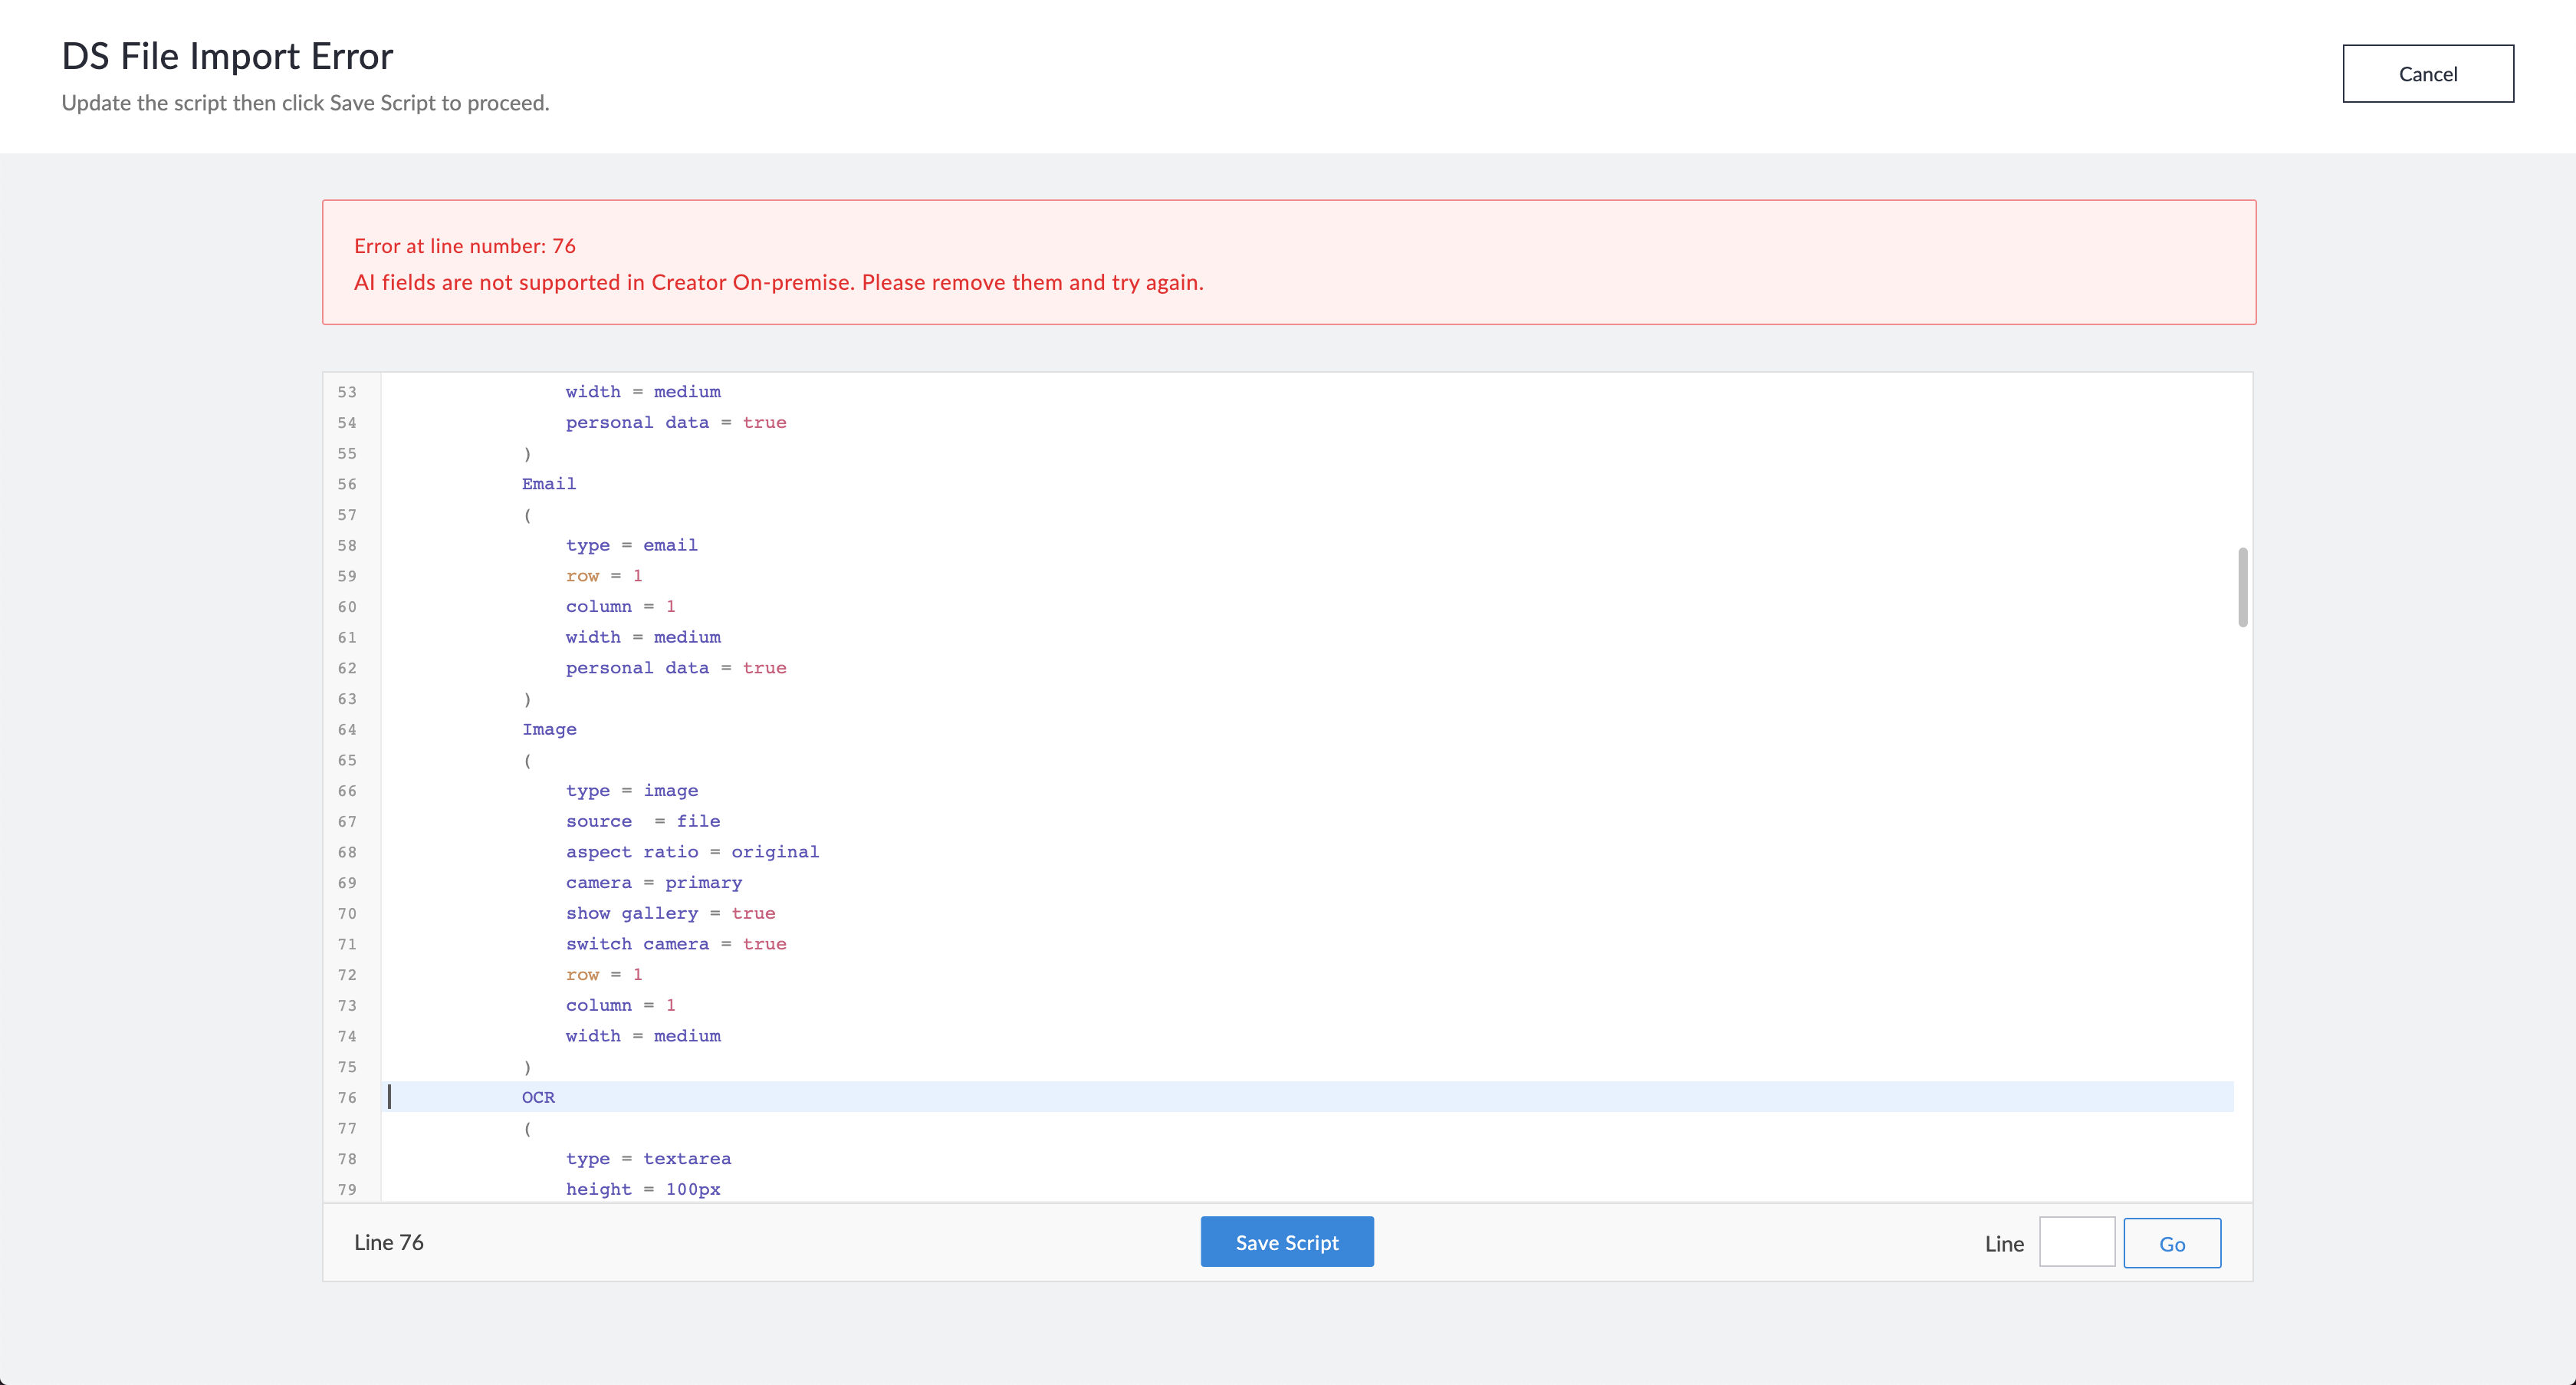Click the 'type = email' code line
Viewport: 2576px width, 1385px height.
pyautogui.click(x=631, y=545)
